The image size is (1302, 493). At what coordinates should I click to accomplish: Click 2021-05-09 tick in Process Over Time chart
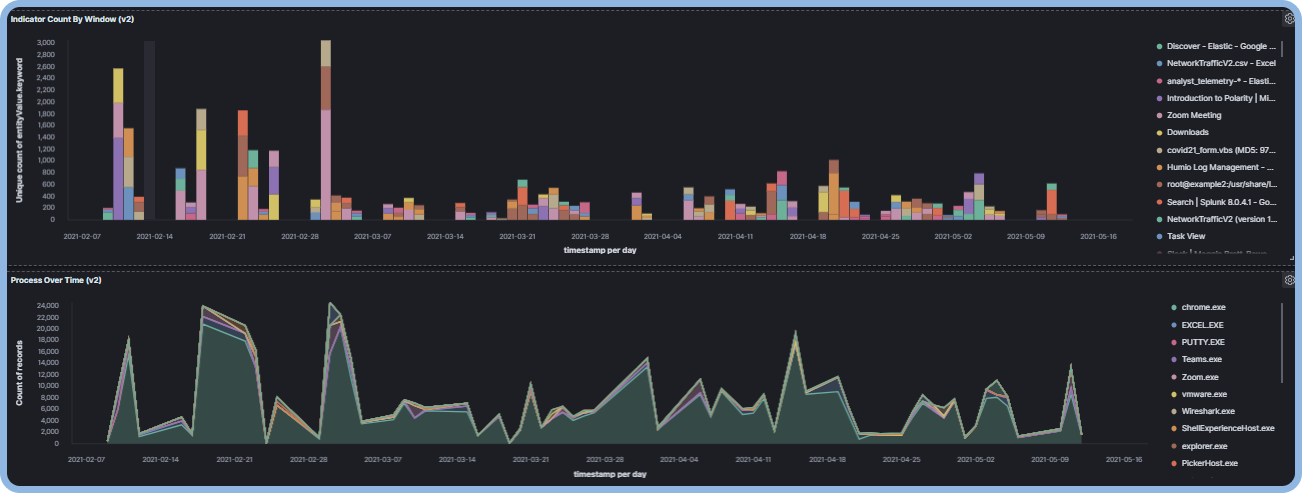[1048, 460]
